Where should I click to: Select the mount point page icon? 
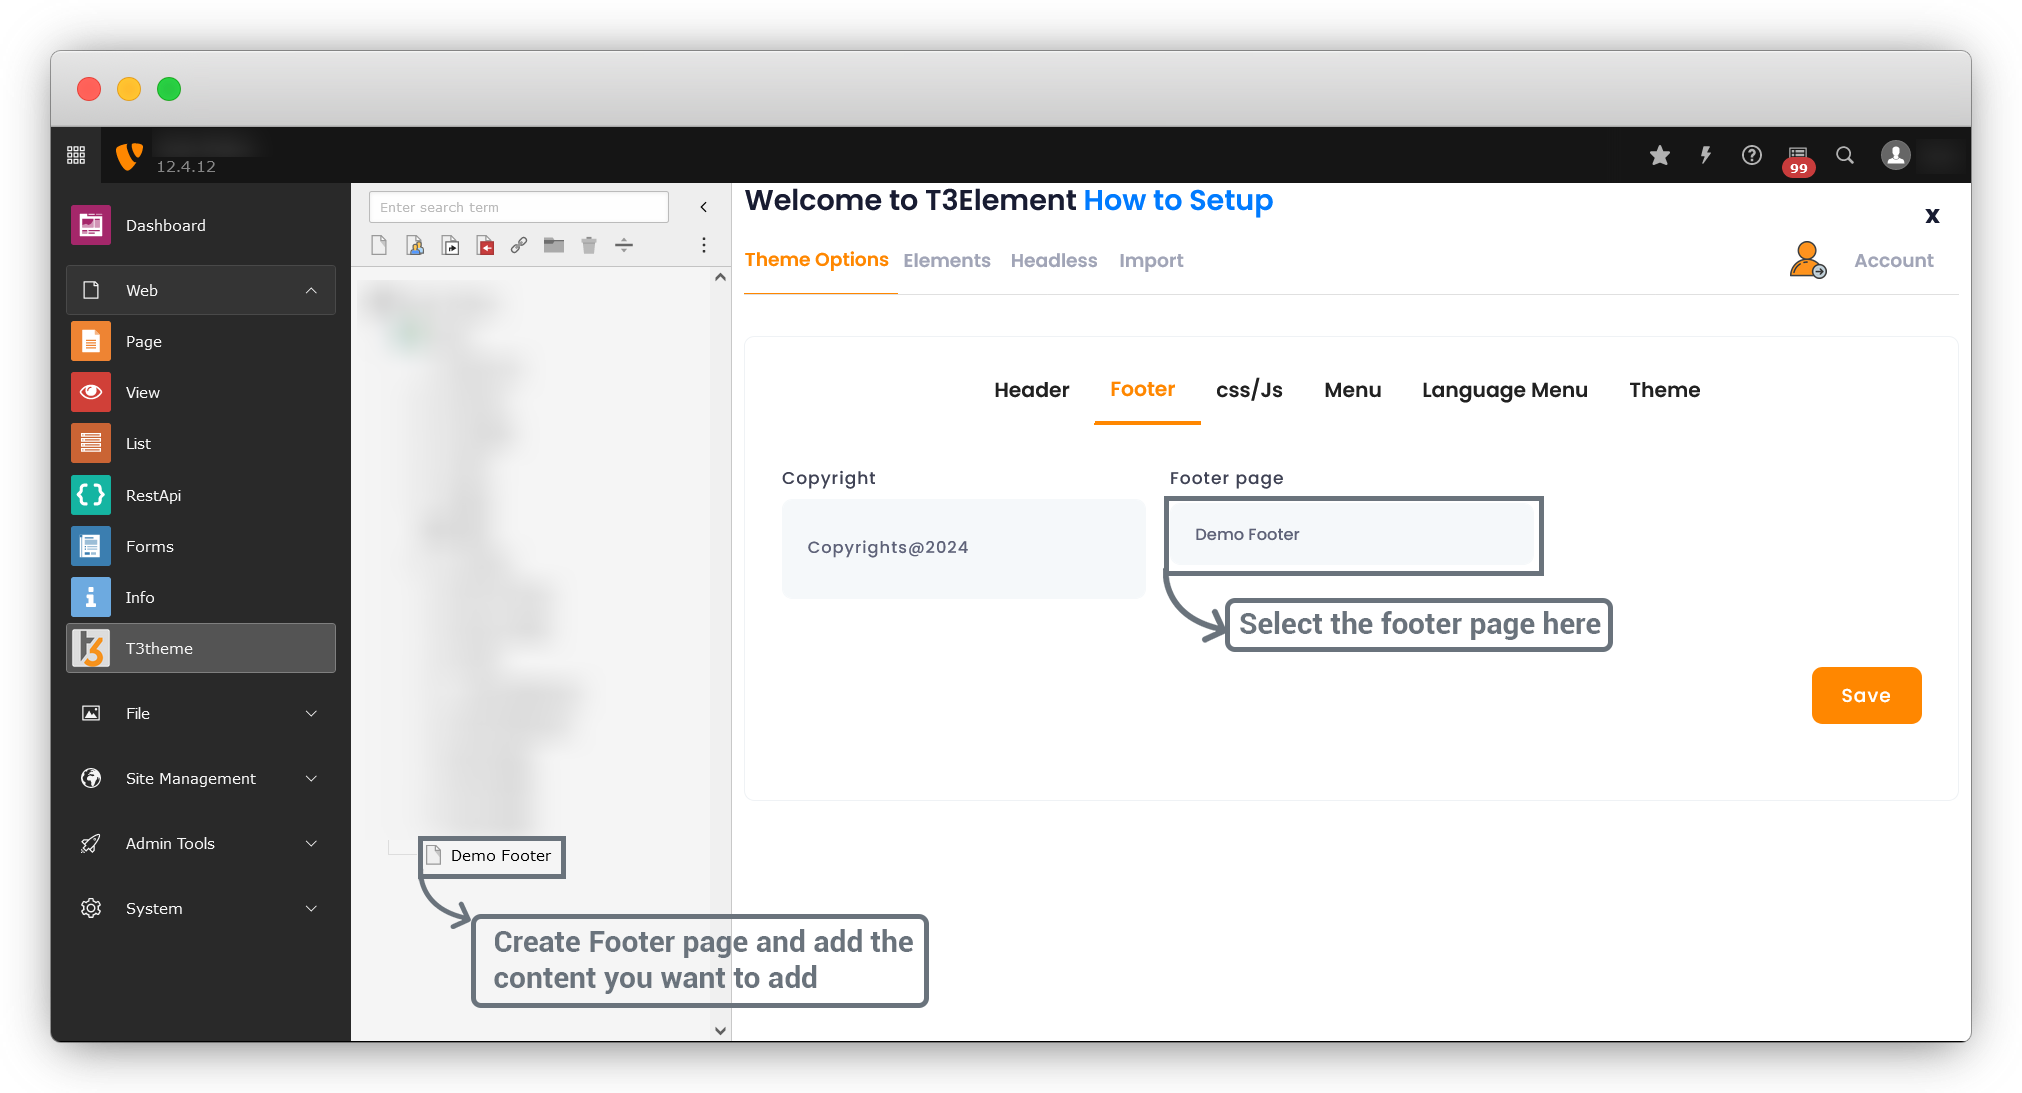[486, 245]
